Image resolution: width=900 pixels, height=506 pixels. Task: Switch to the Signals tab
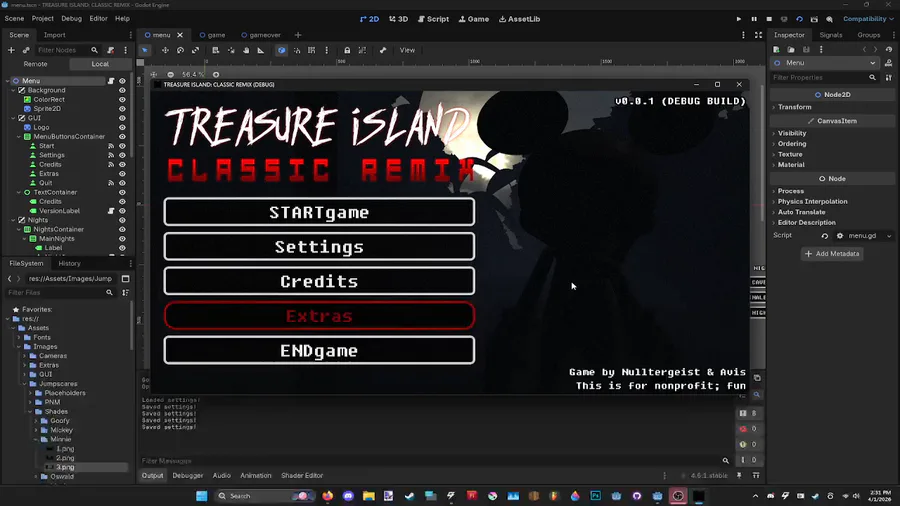(831, 35)
